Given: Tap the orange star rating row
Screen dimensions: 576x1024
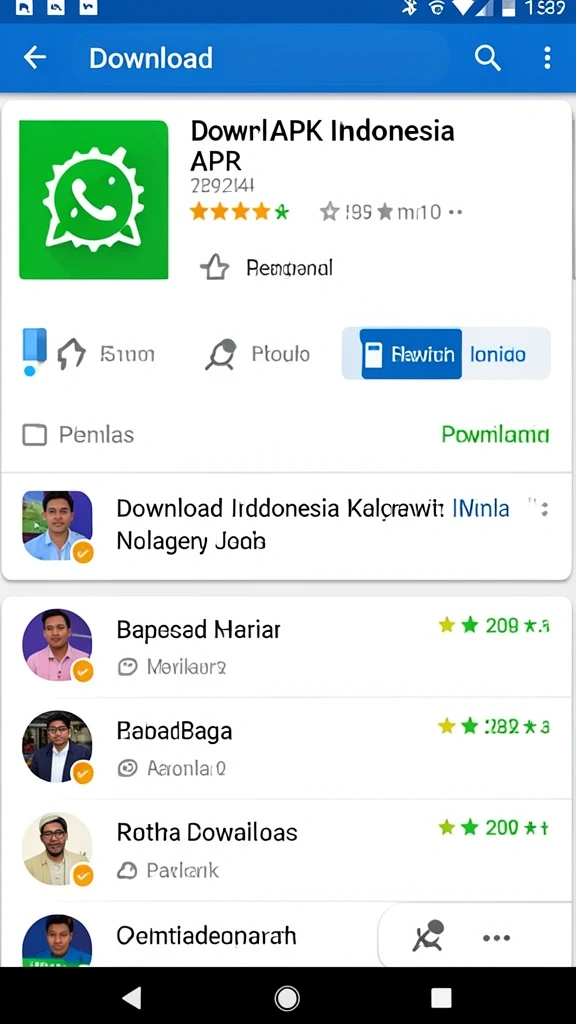Looking at the screenshot, I should (239, 212).
